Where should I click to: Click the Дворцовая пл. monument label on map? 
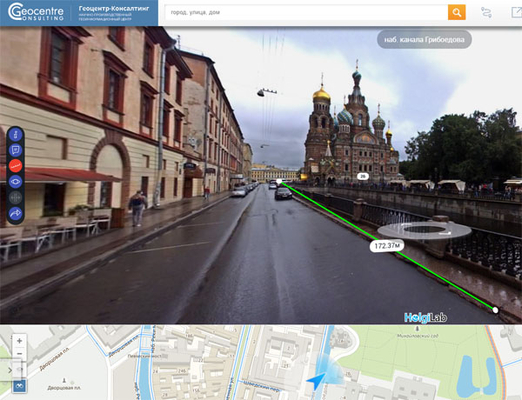[64, 388]
